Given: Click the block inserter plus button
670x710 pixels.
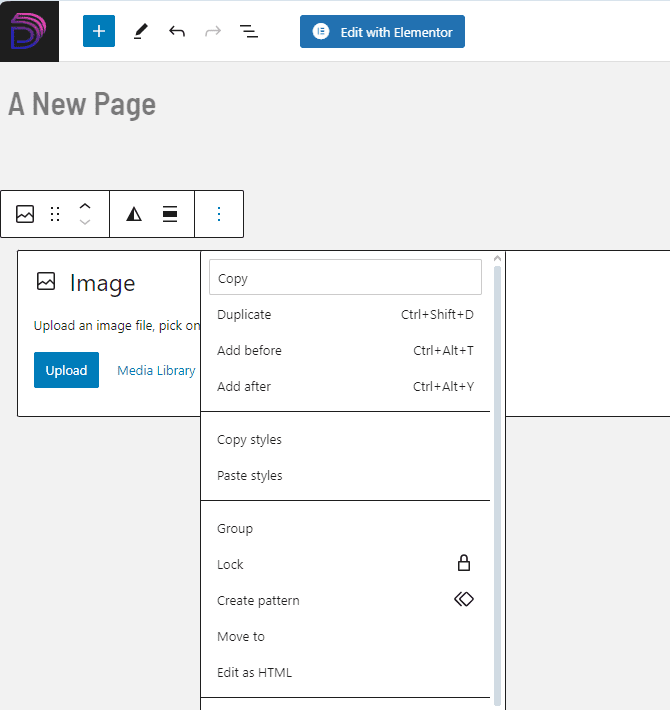Looking at the screenshot, I should (99, 31).
